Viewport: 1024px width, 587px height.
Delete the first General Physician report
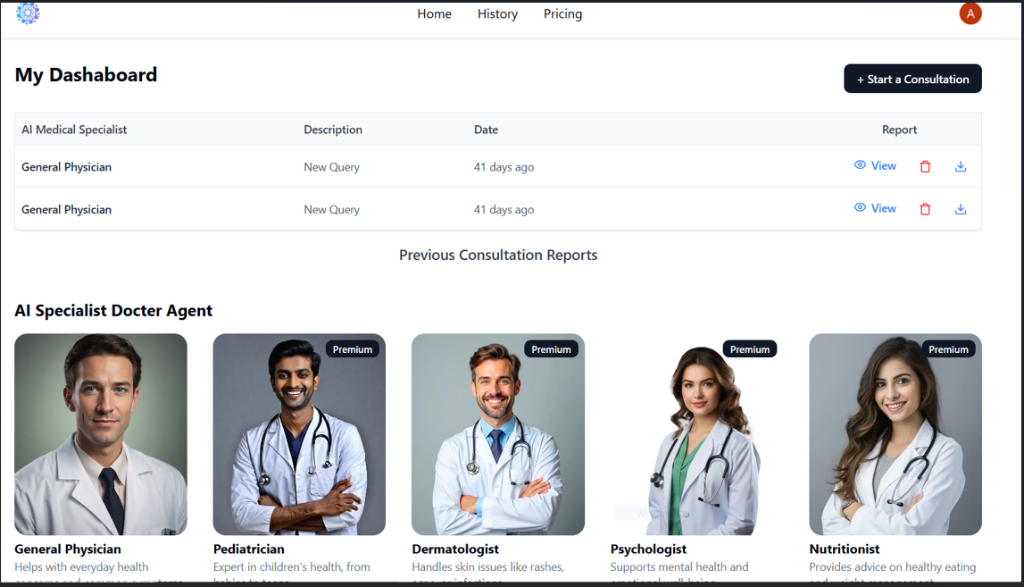925,167
